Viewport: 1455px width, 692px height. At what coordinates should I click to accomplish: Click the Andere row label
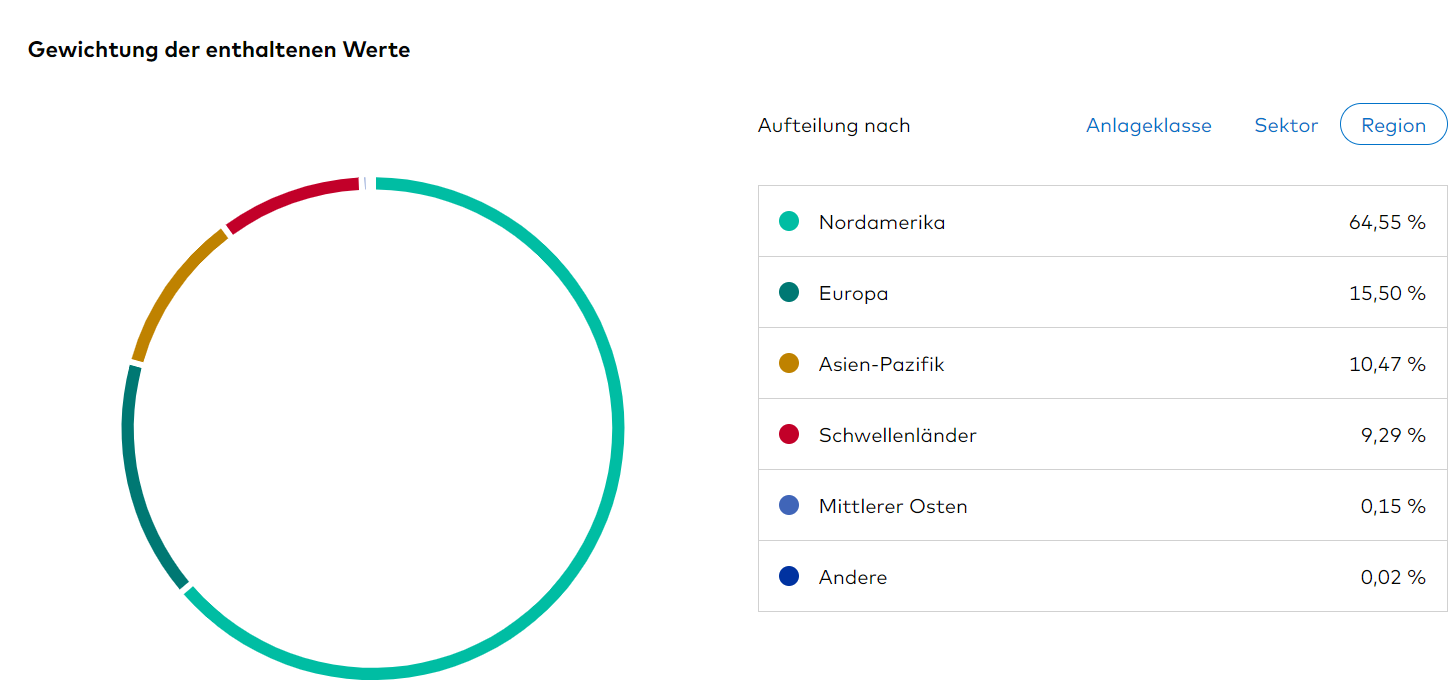tap(852, 577)
